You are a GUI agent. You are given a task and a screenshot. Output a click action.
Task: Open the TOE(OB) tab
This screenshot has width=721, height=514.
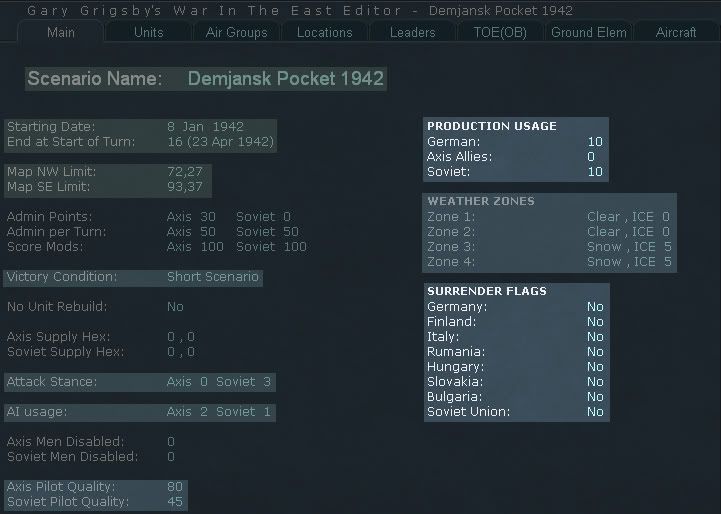tap(500, 32)
